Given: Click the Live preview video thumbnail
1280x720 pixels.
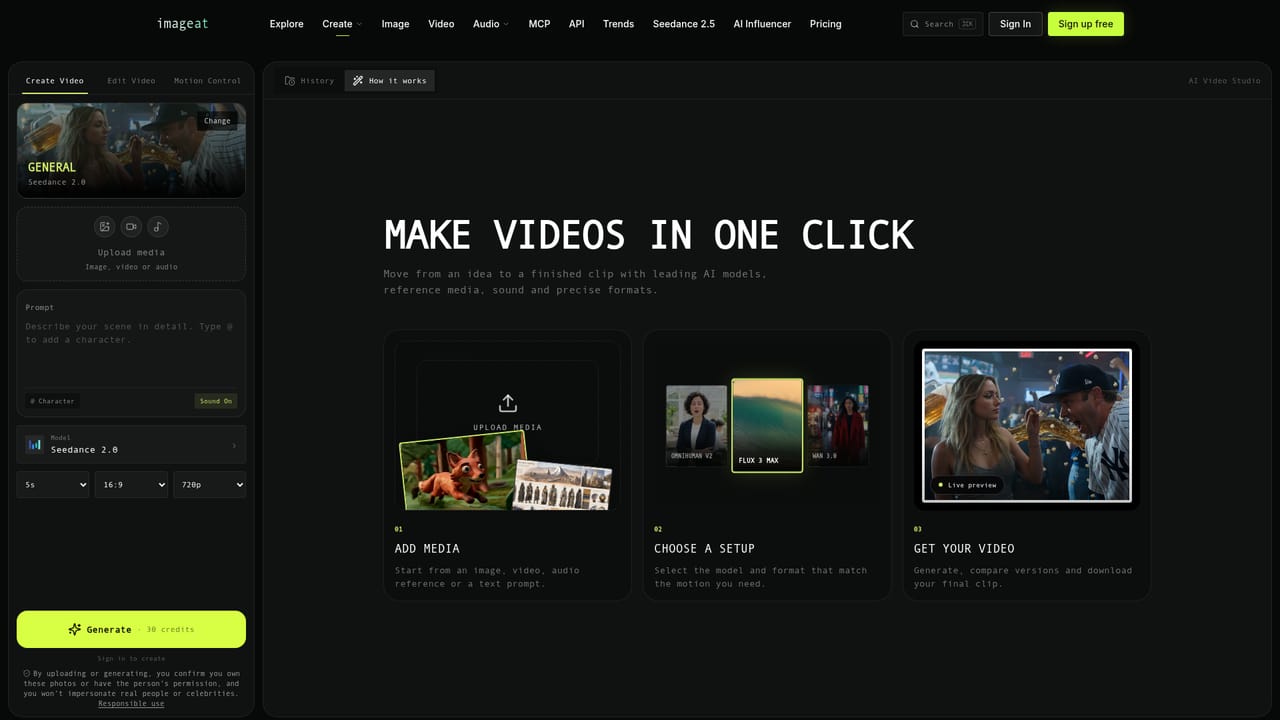Looking at the screenshot, I should point(1026,425).
